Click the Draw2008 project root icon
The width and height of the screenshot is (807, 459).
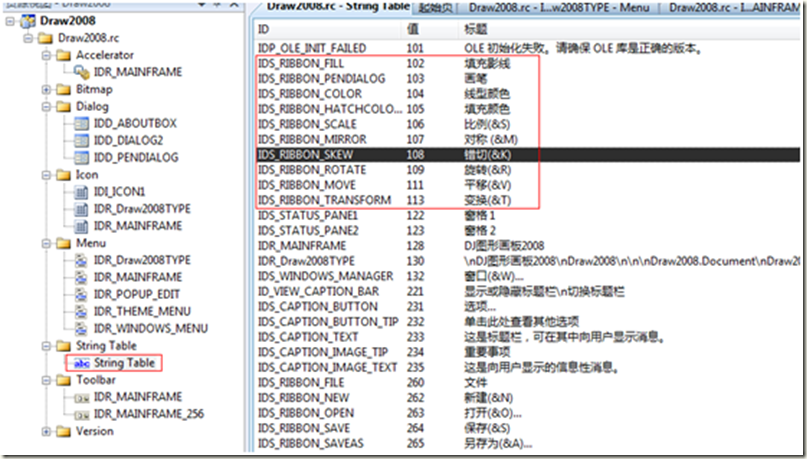tap(28, 21)
